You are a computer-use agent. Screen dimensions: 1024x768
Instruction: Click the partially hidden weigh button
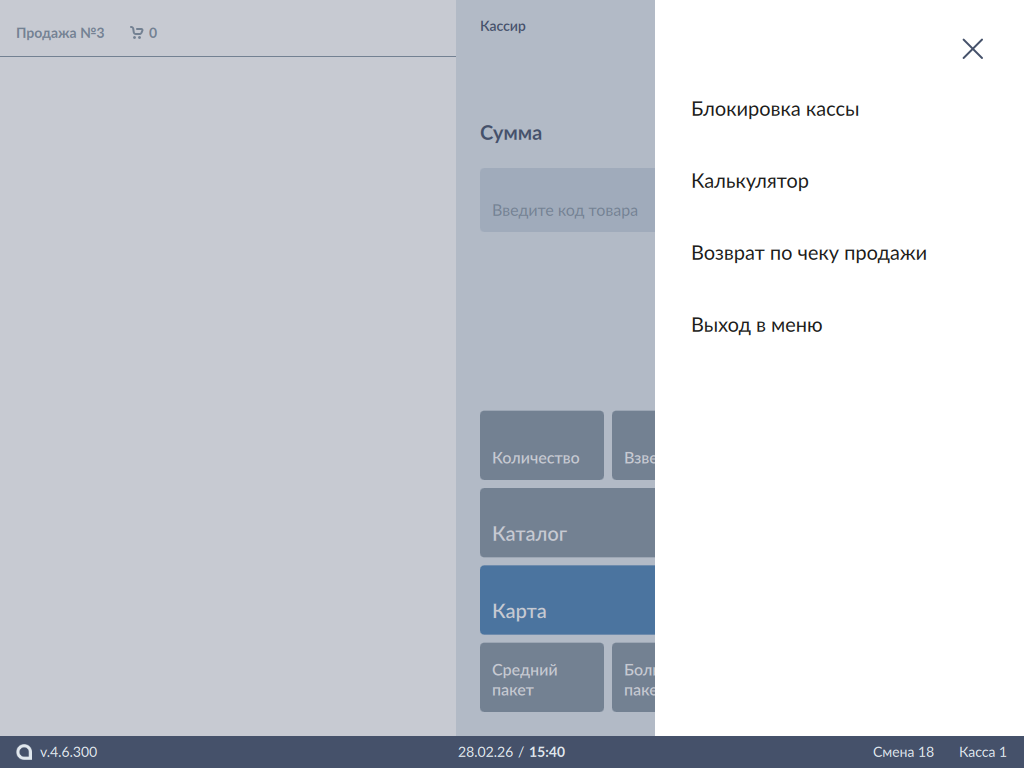tap(634, 446)
